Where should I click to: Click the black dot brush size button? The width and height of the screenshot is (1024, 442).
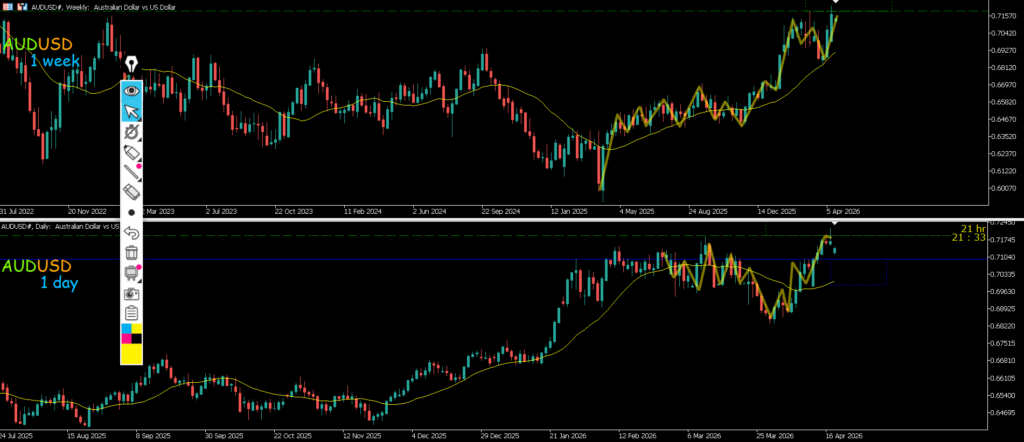pyautogui.click(x=131, y=212)
